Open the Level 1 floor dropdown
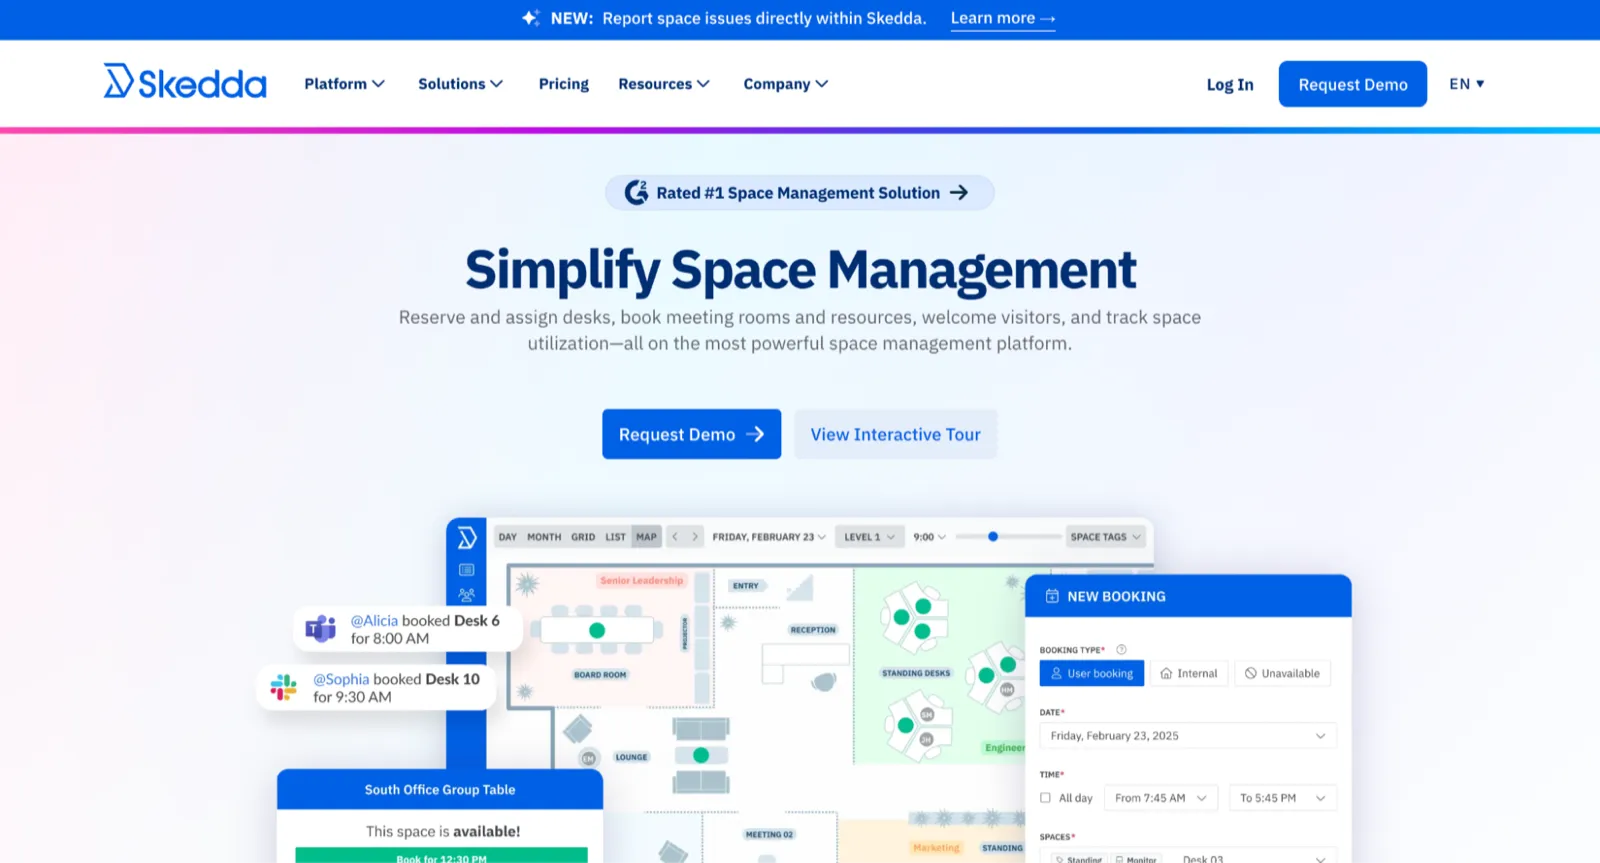The width and height of the screenshot is (1600, 863). point(869,537)
